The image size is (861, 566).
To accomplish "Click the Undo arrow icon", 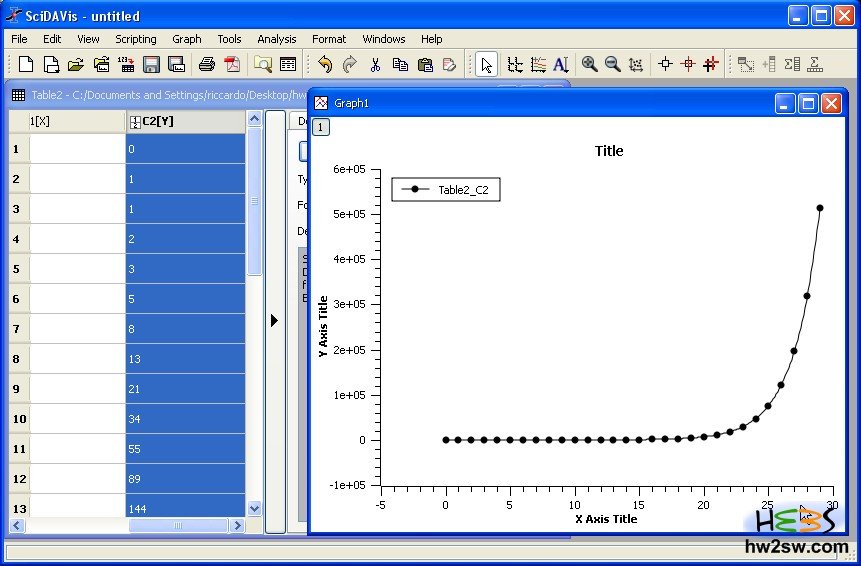I will pyautogui.click(x=325, y=65).
